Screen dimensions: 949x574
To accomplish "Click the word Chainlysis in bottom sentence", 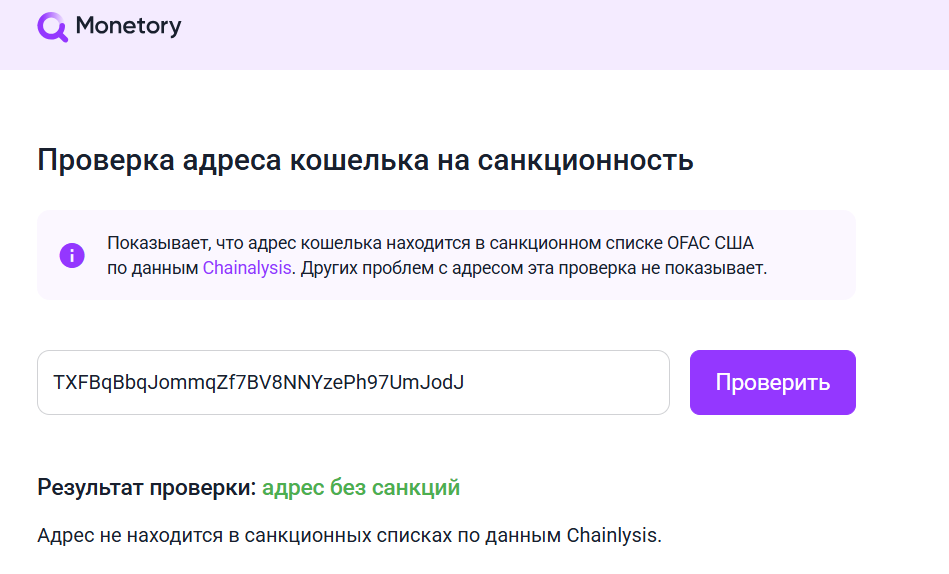I will (612, 535).
